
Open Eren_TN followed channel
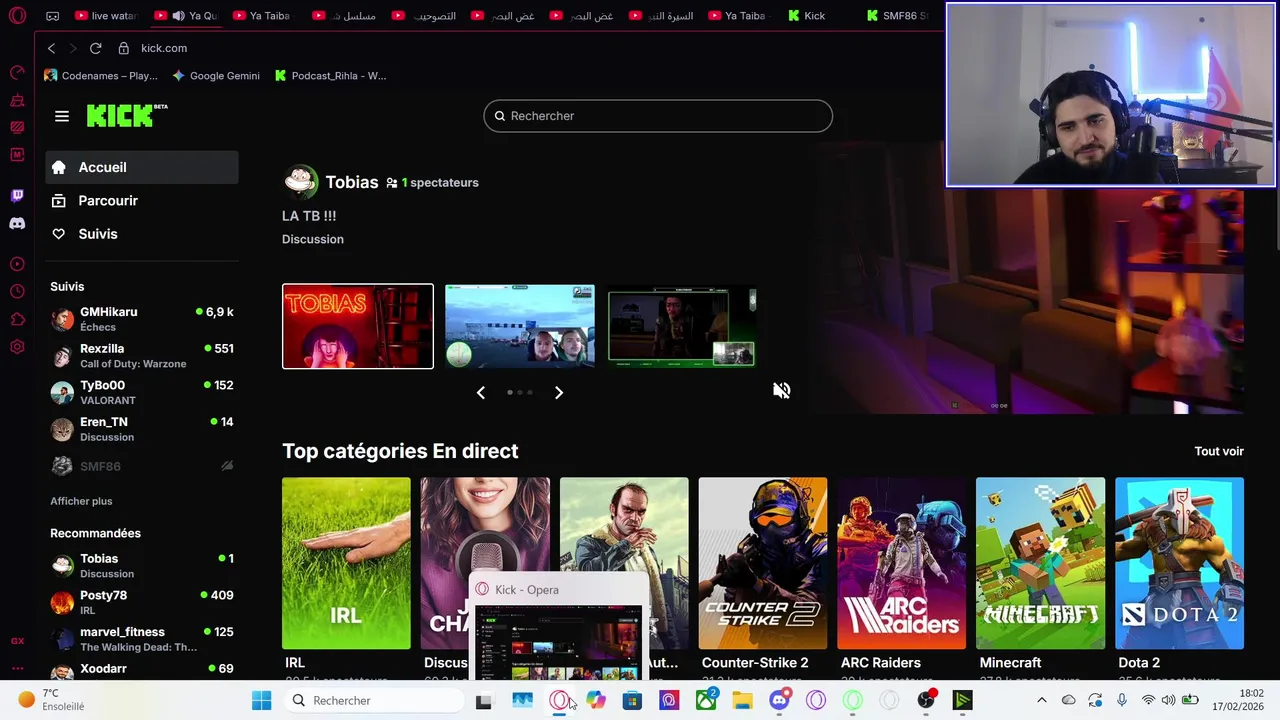click(x=142, y=429)
